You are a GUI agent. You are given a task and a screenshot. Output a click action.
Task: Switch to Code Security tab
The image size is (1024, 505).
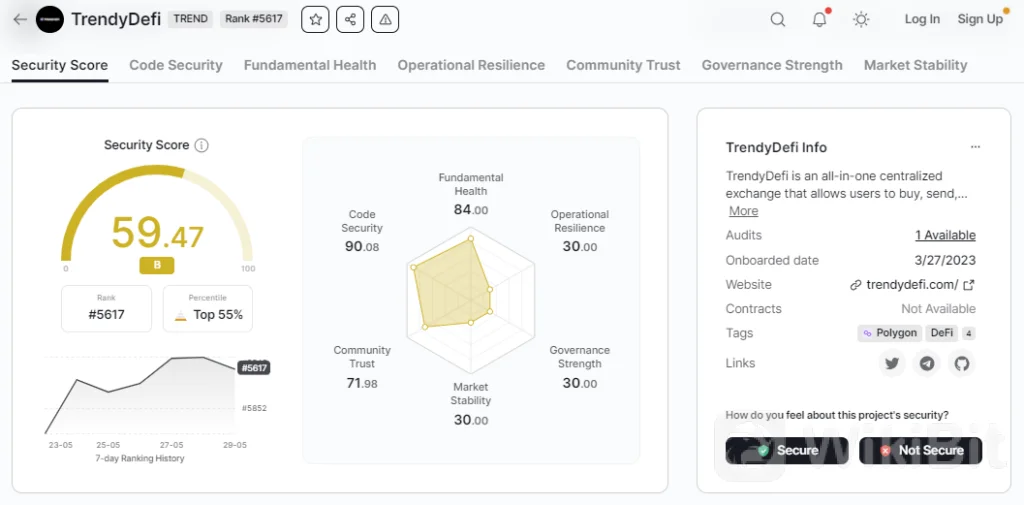[176, 65]
